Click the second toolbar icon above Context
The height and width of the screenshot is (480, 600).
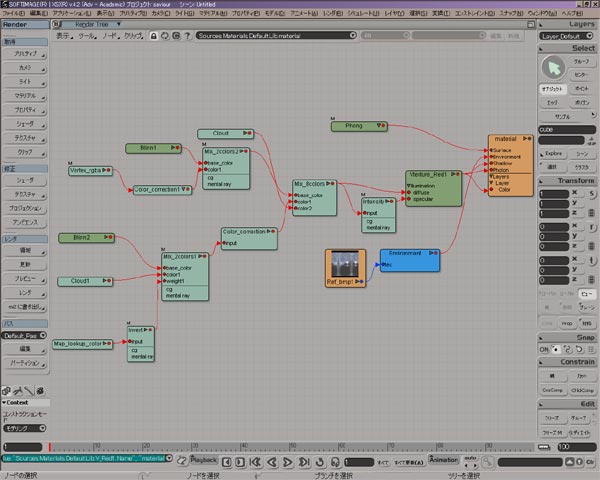tap(18, 390)
